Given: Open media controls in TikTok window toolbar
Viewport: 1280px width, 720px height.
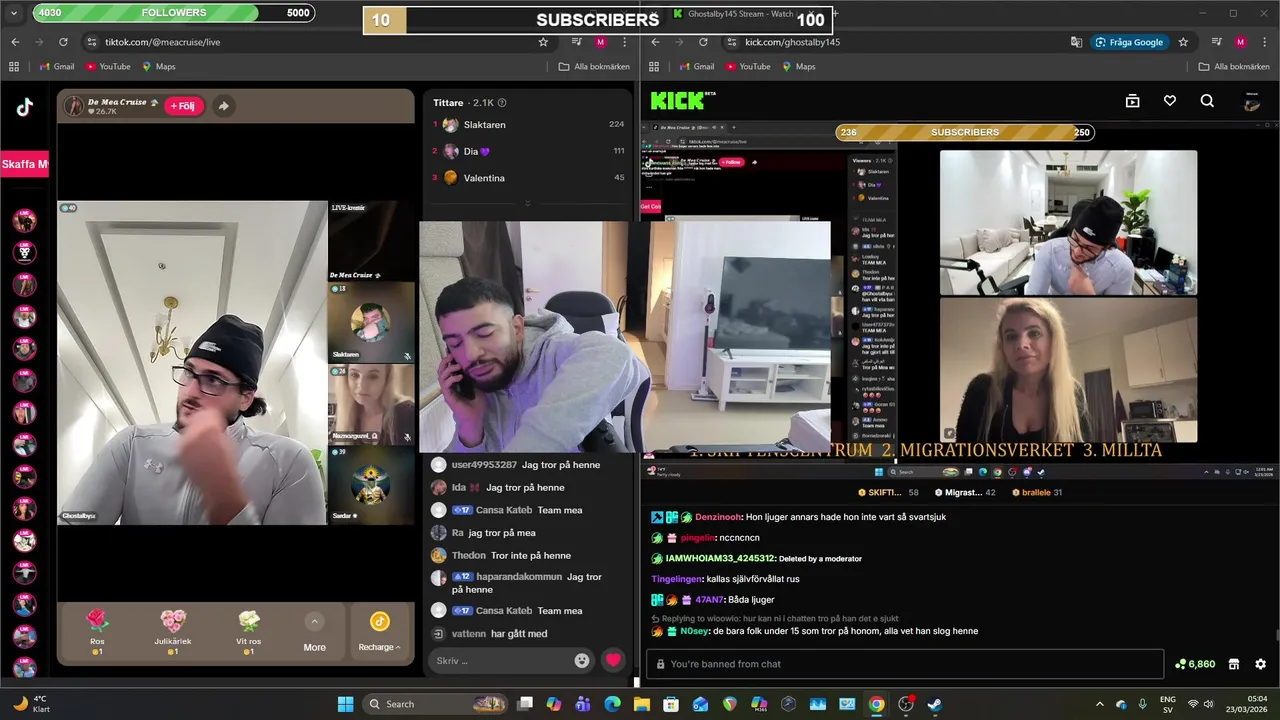Looking at the screenshot, I should (577, 42).
